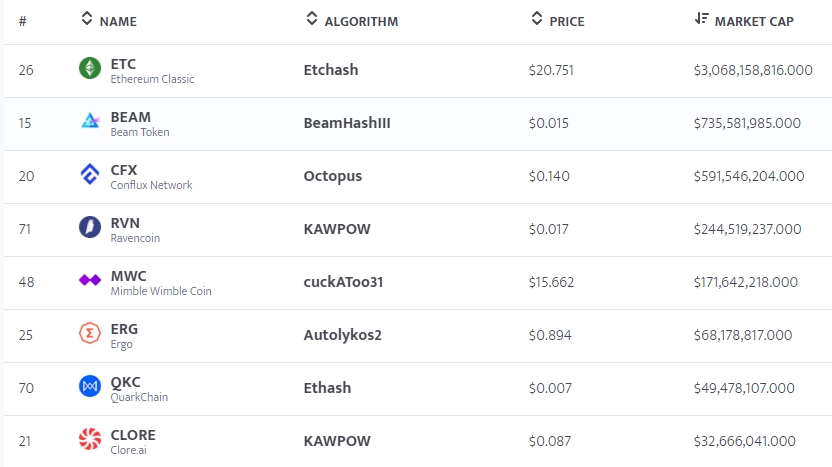Sort table by Name column arrows
The image size is (832, 467).
[86, 20]
